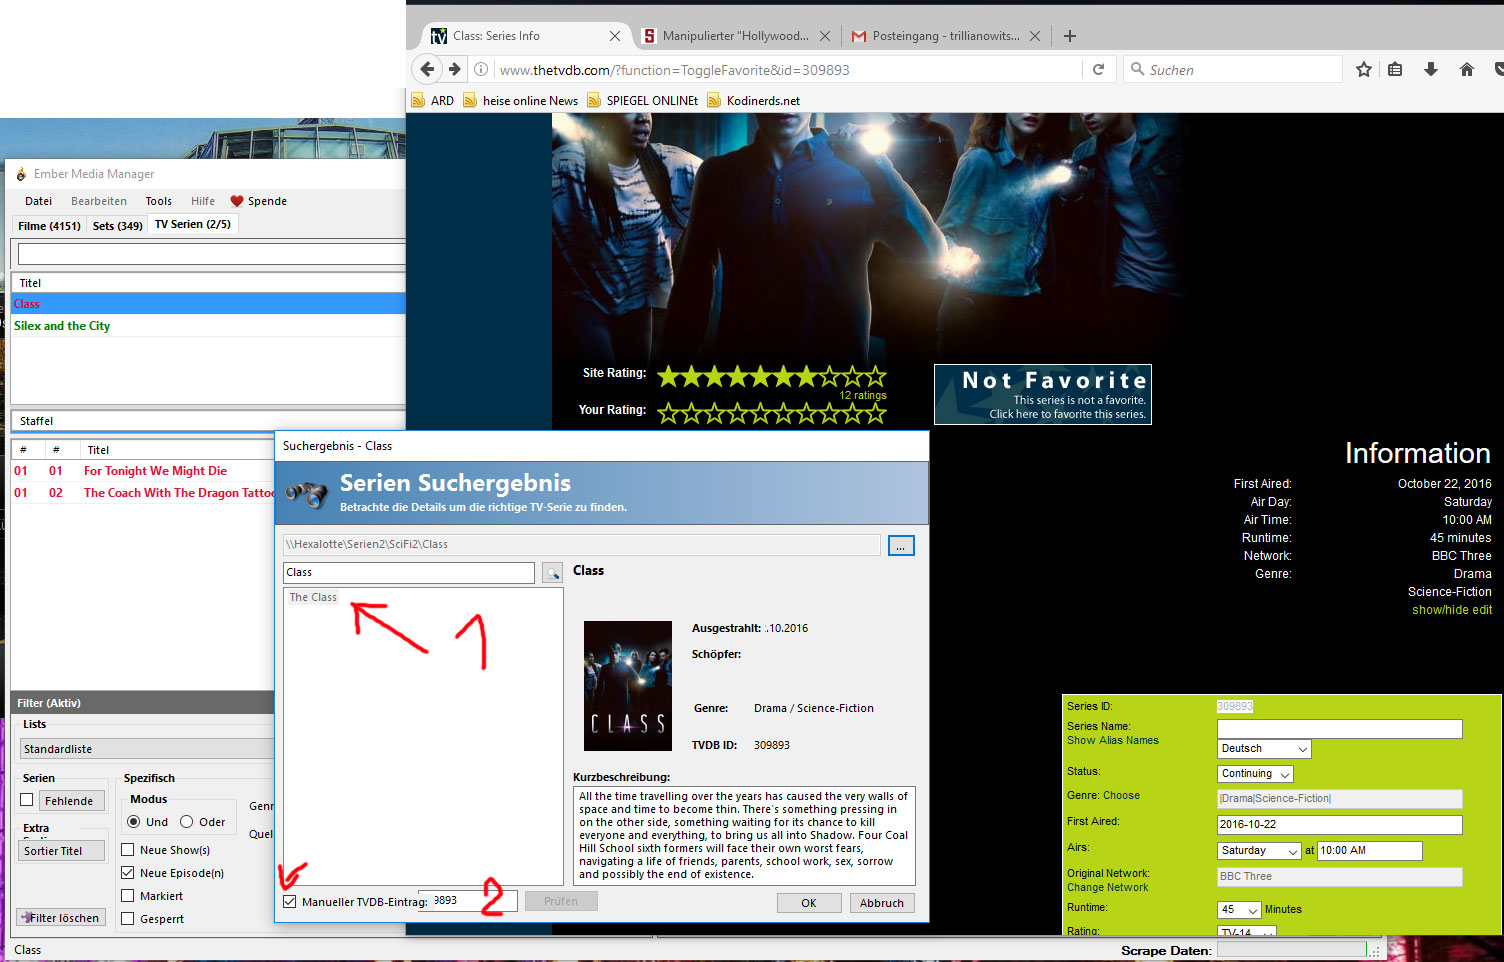Open the Standardliste list dropdown
Image resolution: width=1504 pixels, height=962 pixels.
(146, 749)
